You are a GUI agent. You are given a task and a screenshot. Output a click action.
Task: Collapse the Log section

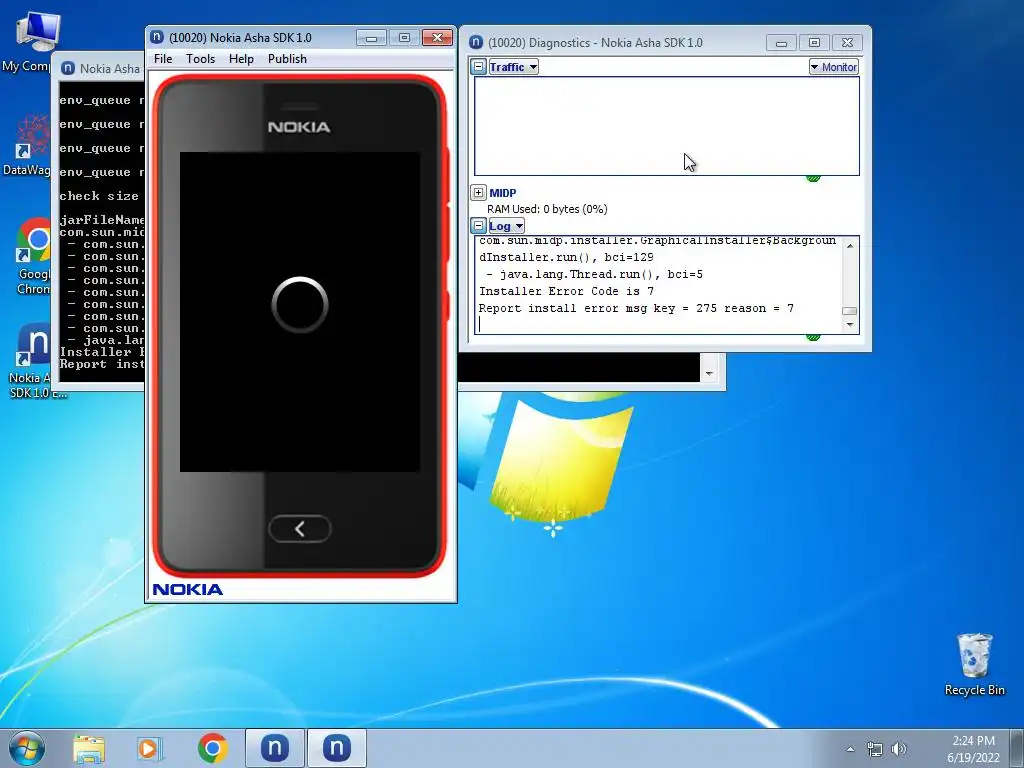tap(479, 226)
